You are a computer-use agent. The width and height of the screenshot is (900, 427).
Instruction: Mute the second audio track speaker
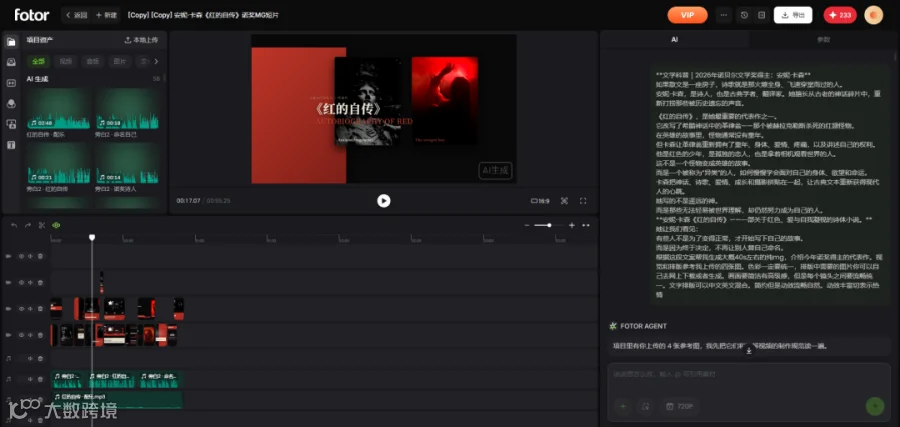[31, 379]
